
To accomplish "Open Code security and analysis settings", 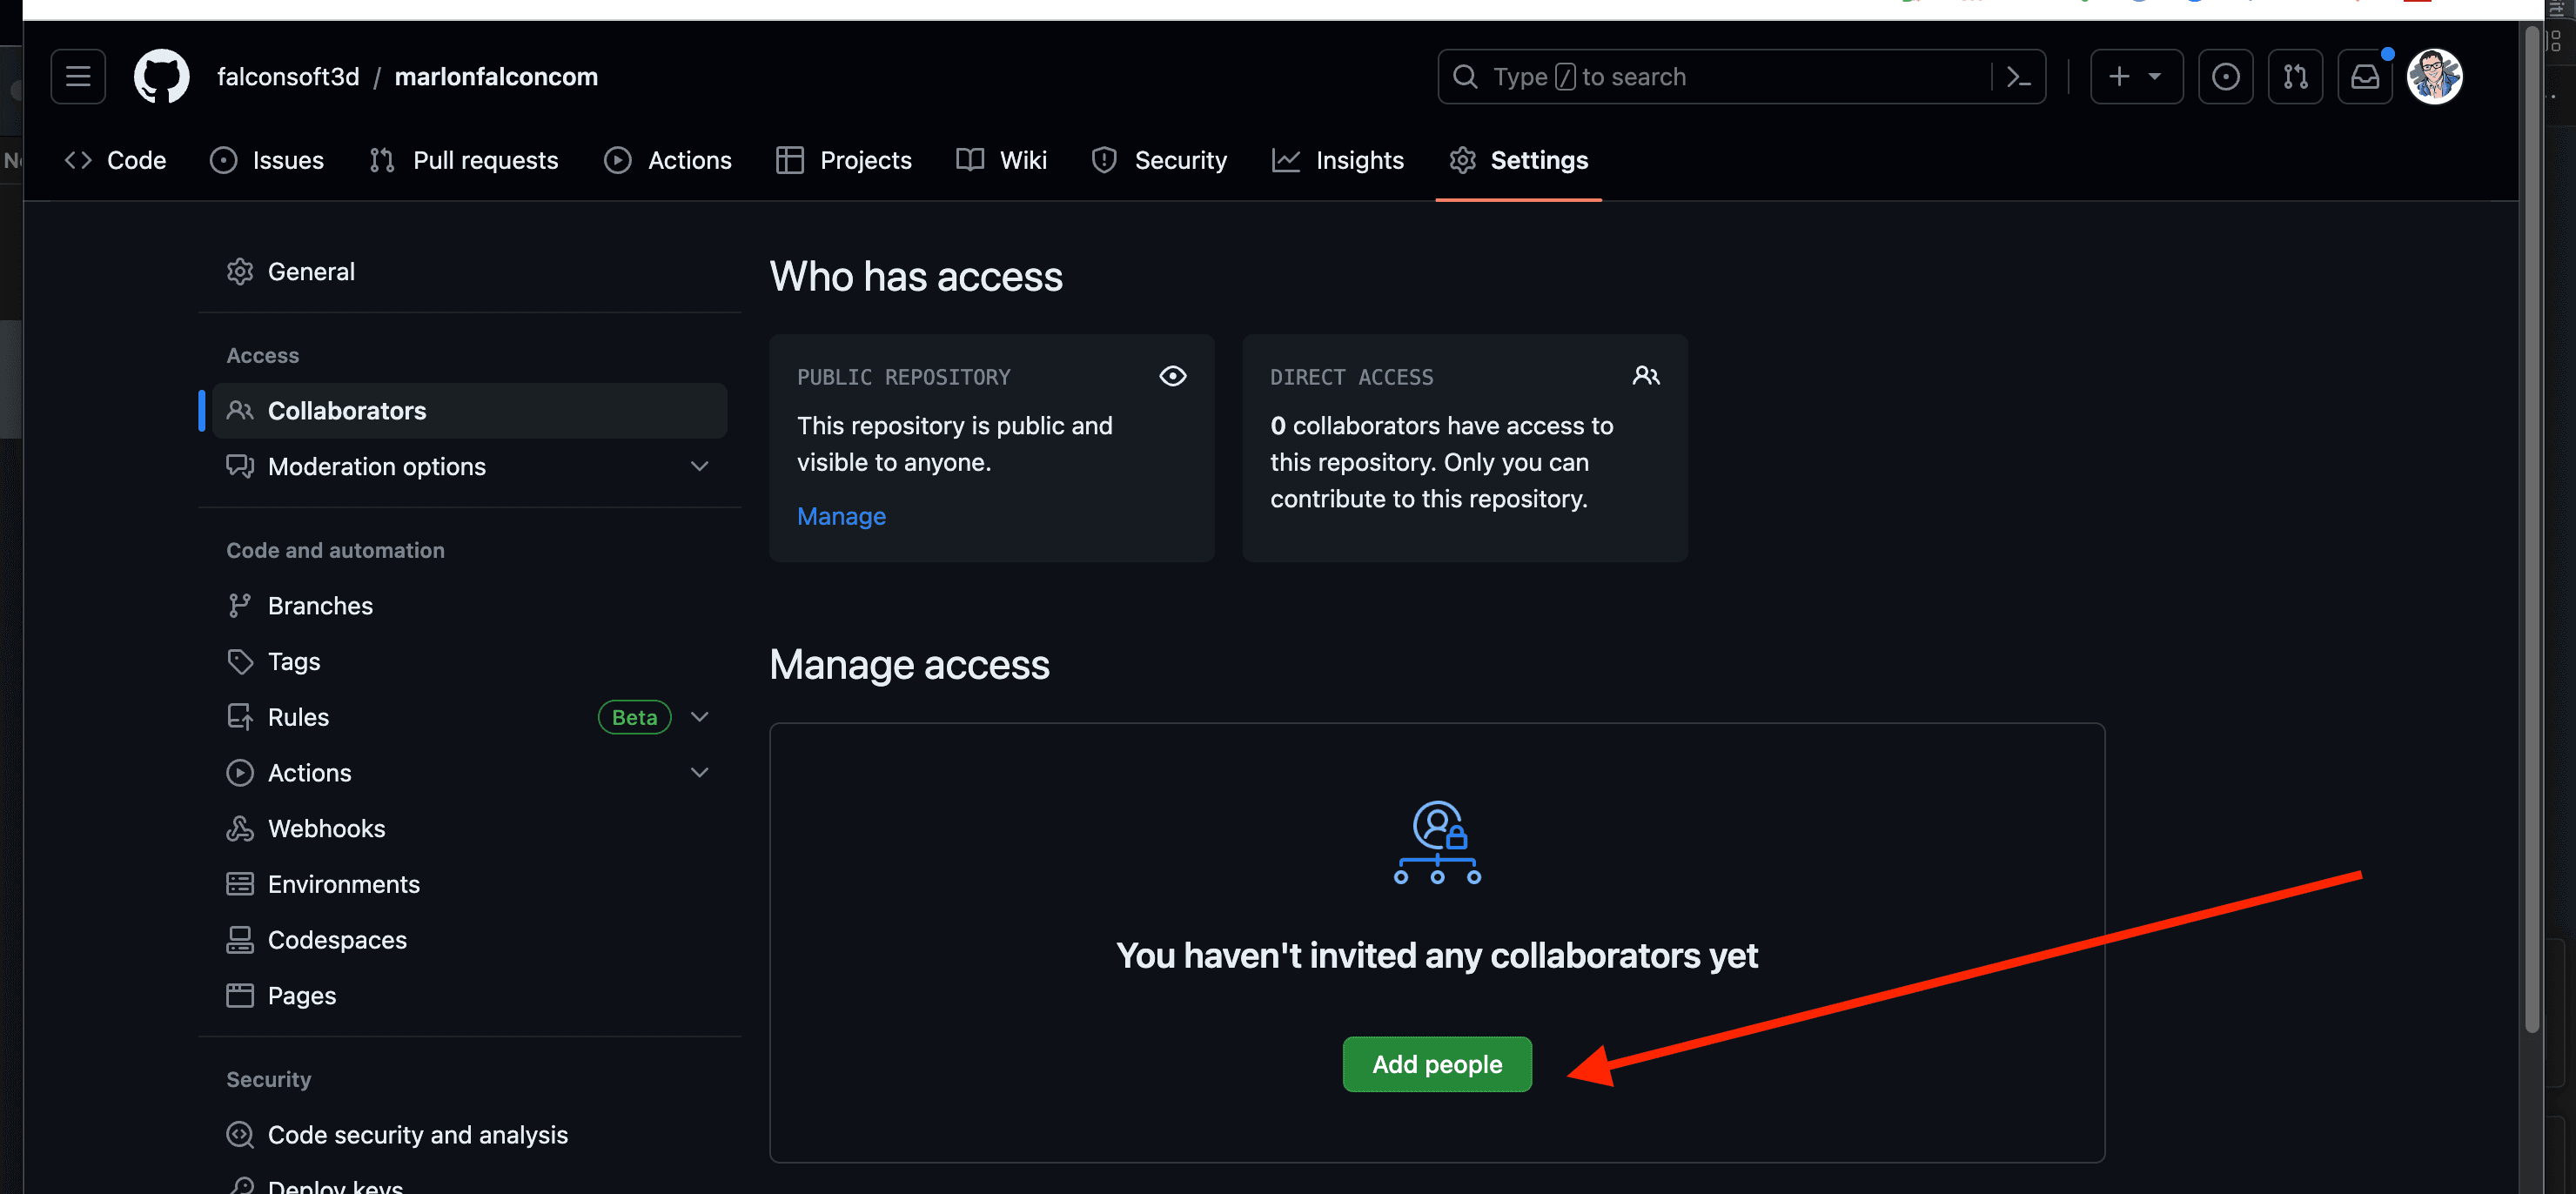I will coord(470,1134).
